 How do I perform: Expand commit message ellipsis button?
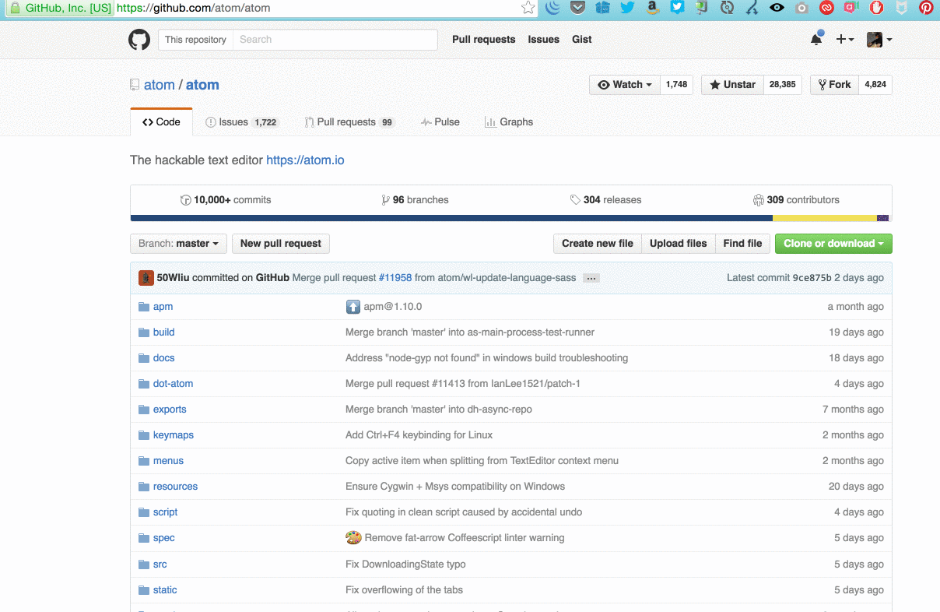click(591, 278)
